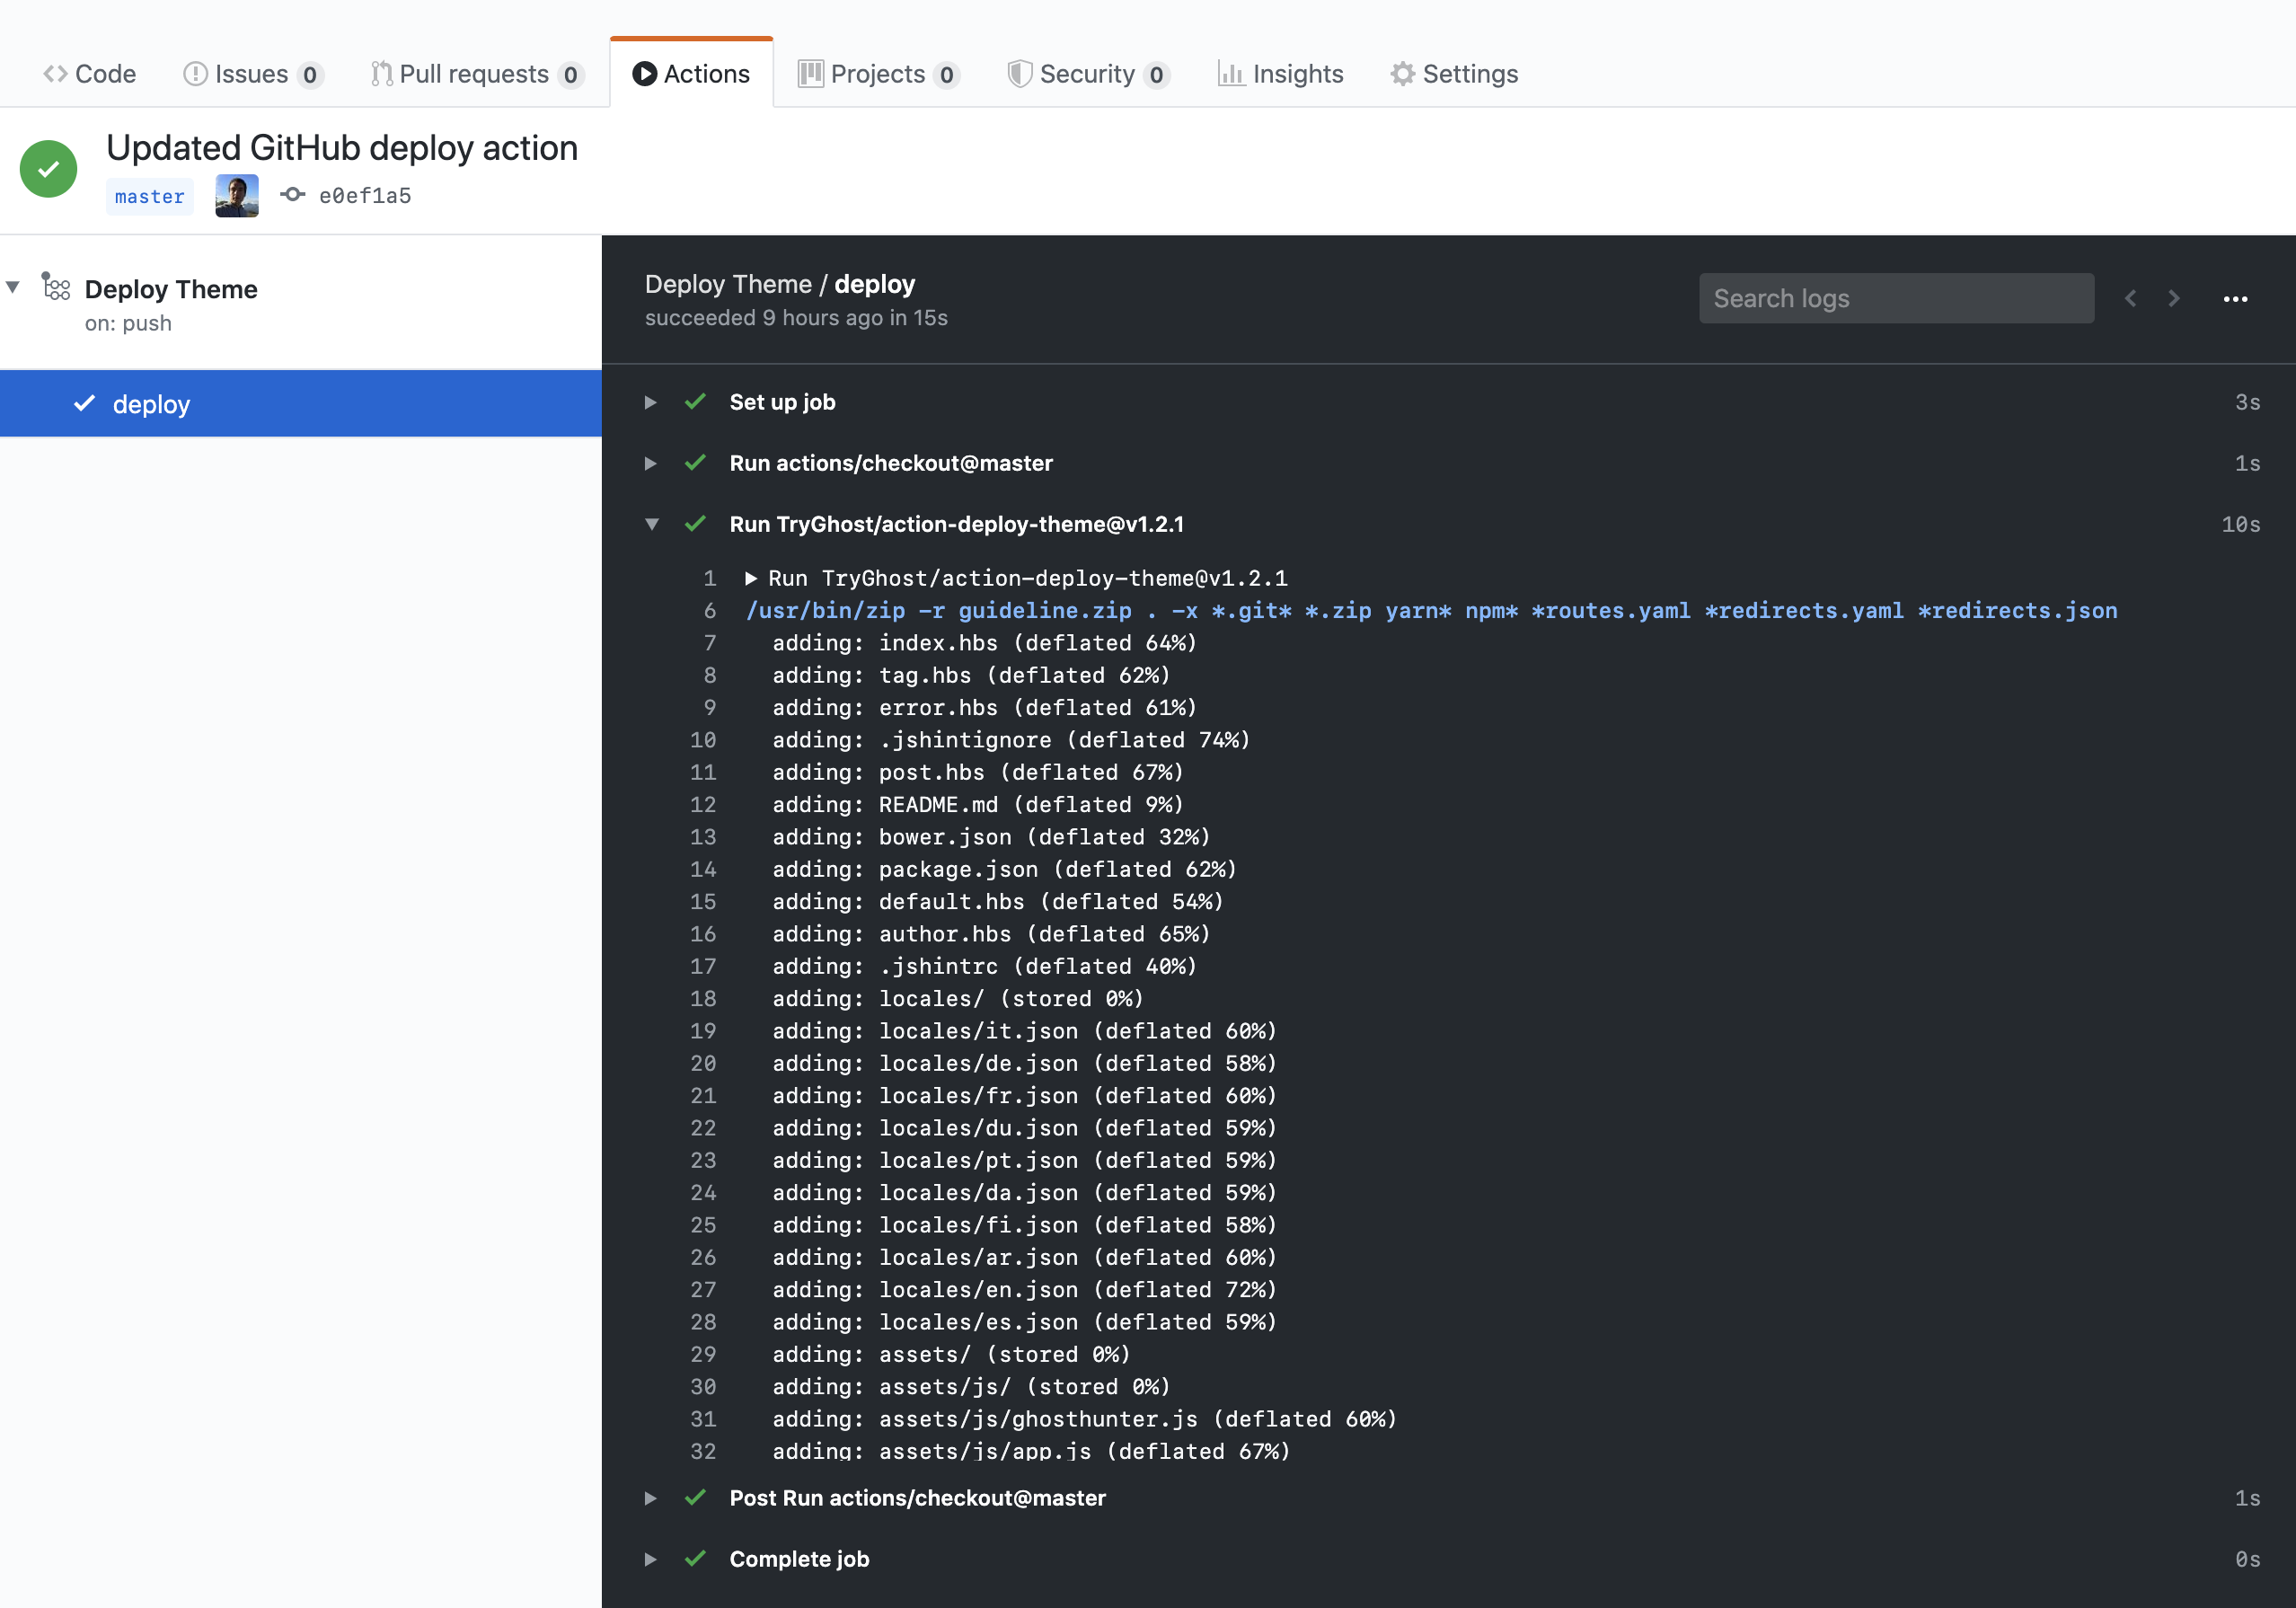Click the commit hash e0ef1a5
This screenshot has width=2296, height=1608.
point(364,196)
